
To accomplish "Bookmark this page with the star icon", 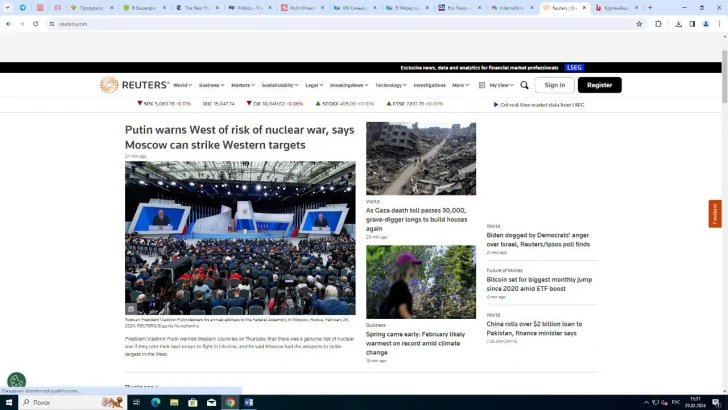I will tap(639, 24).
